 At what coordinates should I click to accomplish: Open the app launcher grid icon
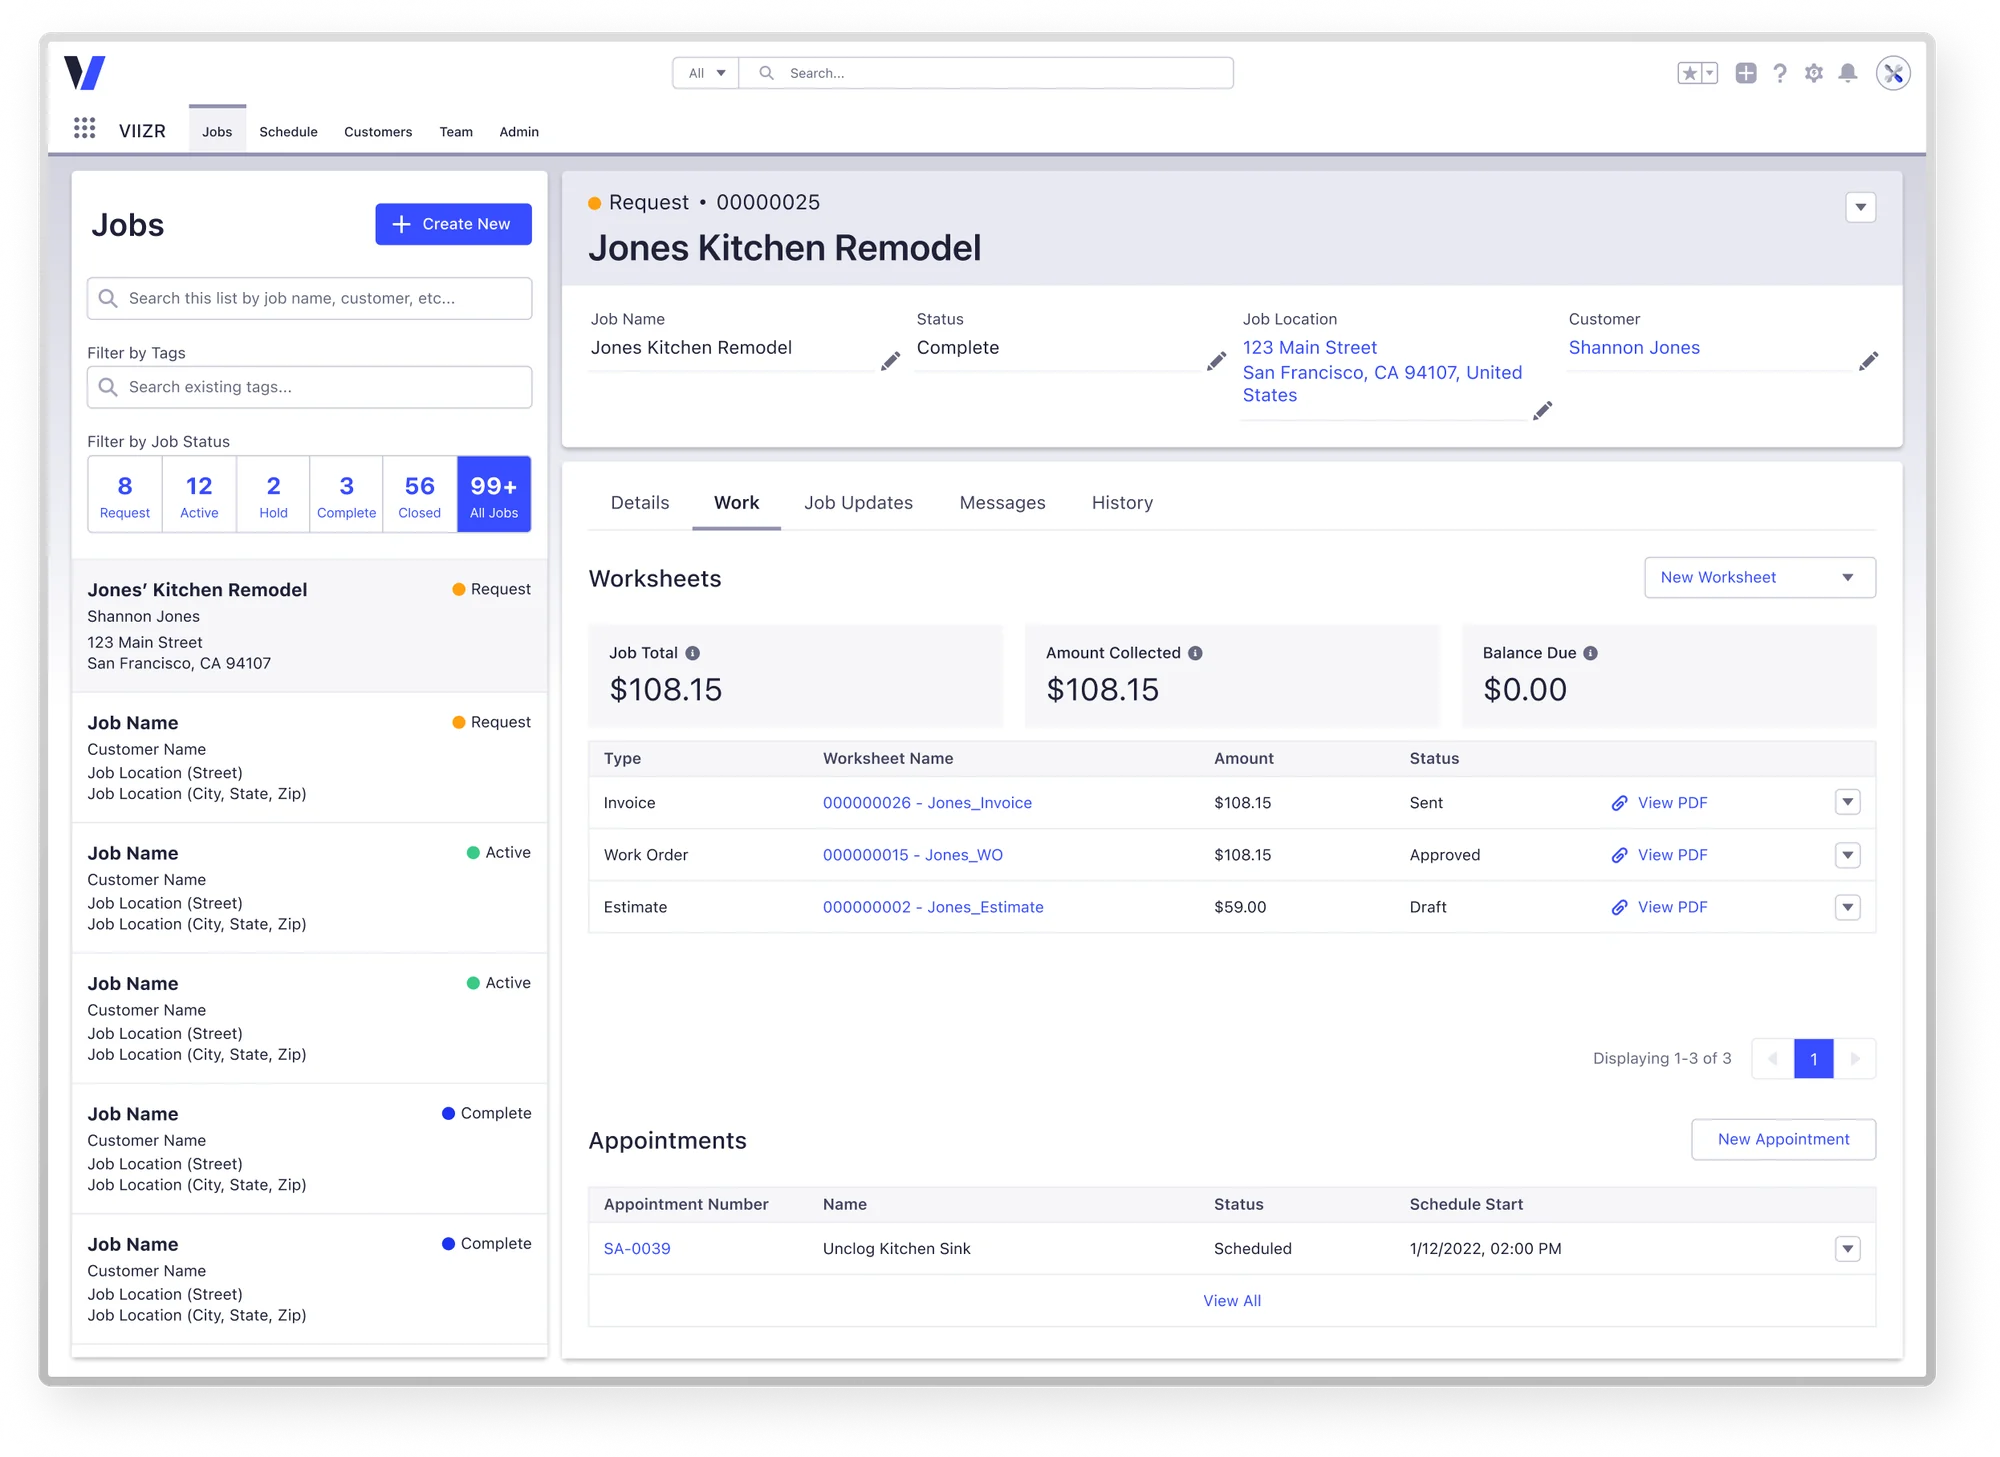pos(85,128)
